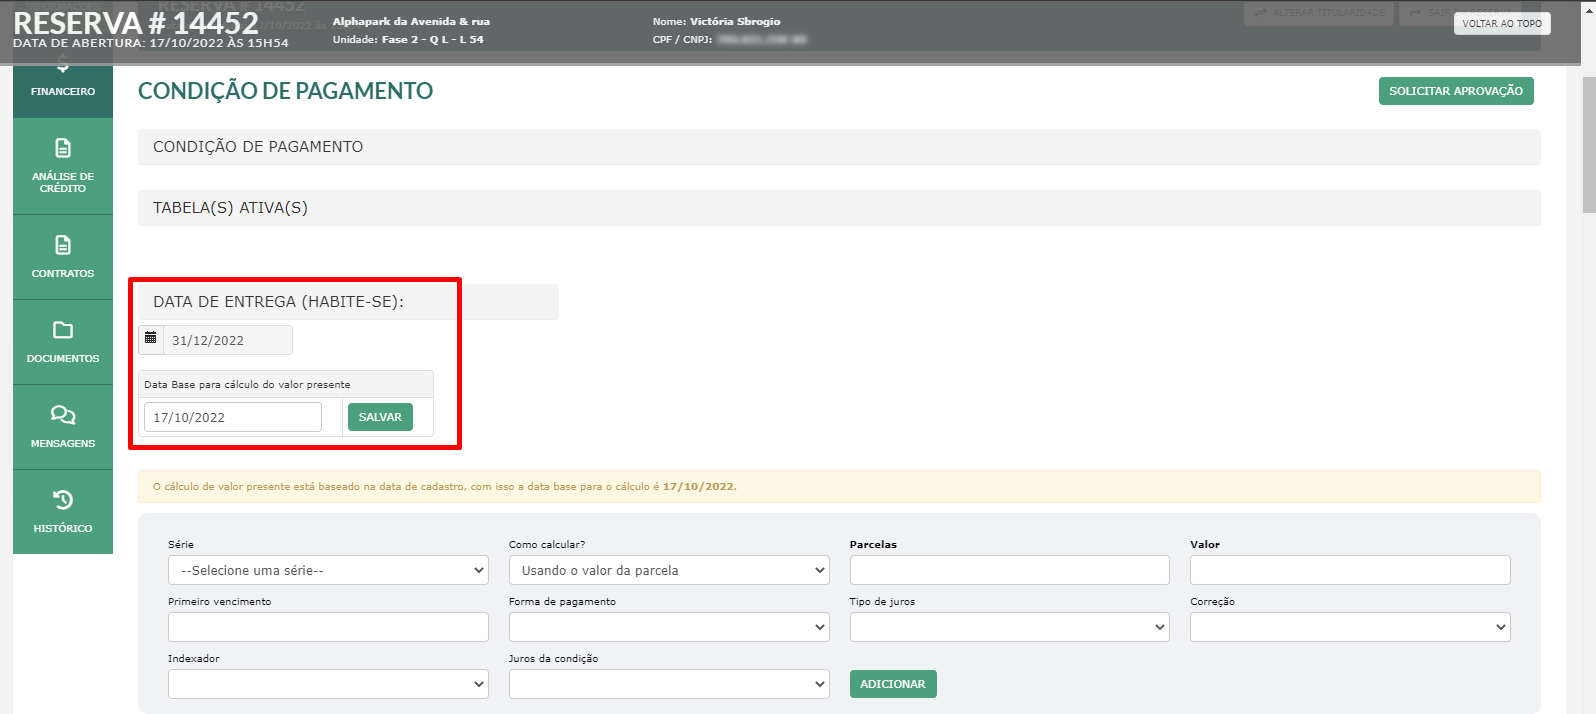Expand the Condição de Pagamento panel header
Image resolution: width=1596 pixels, height=714 pixels.
pyautogui.click(x=839, y=147)
